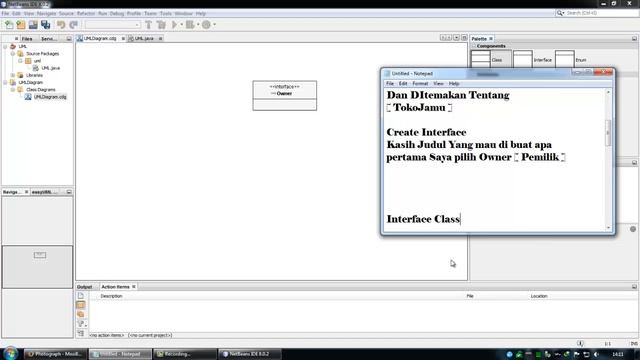Screen dimensions: 640x360
Task: Open the Run Project dropdown arrow
Action: (182, 25)
